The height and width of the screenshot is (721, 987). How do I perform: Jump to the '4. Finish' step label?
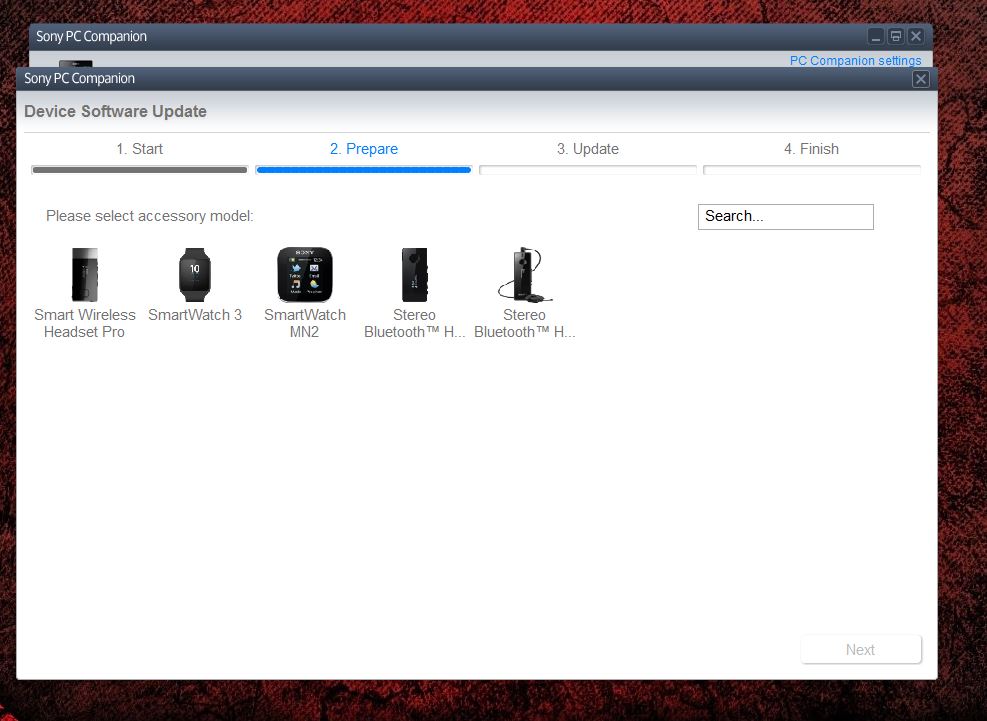click(x=811, y=149)
